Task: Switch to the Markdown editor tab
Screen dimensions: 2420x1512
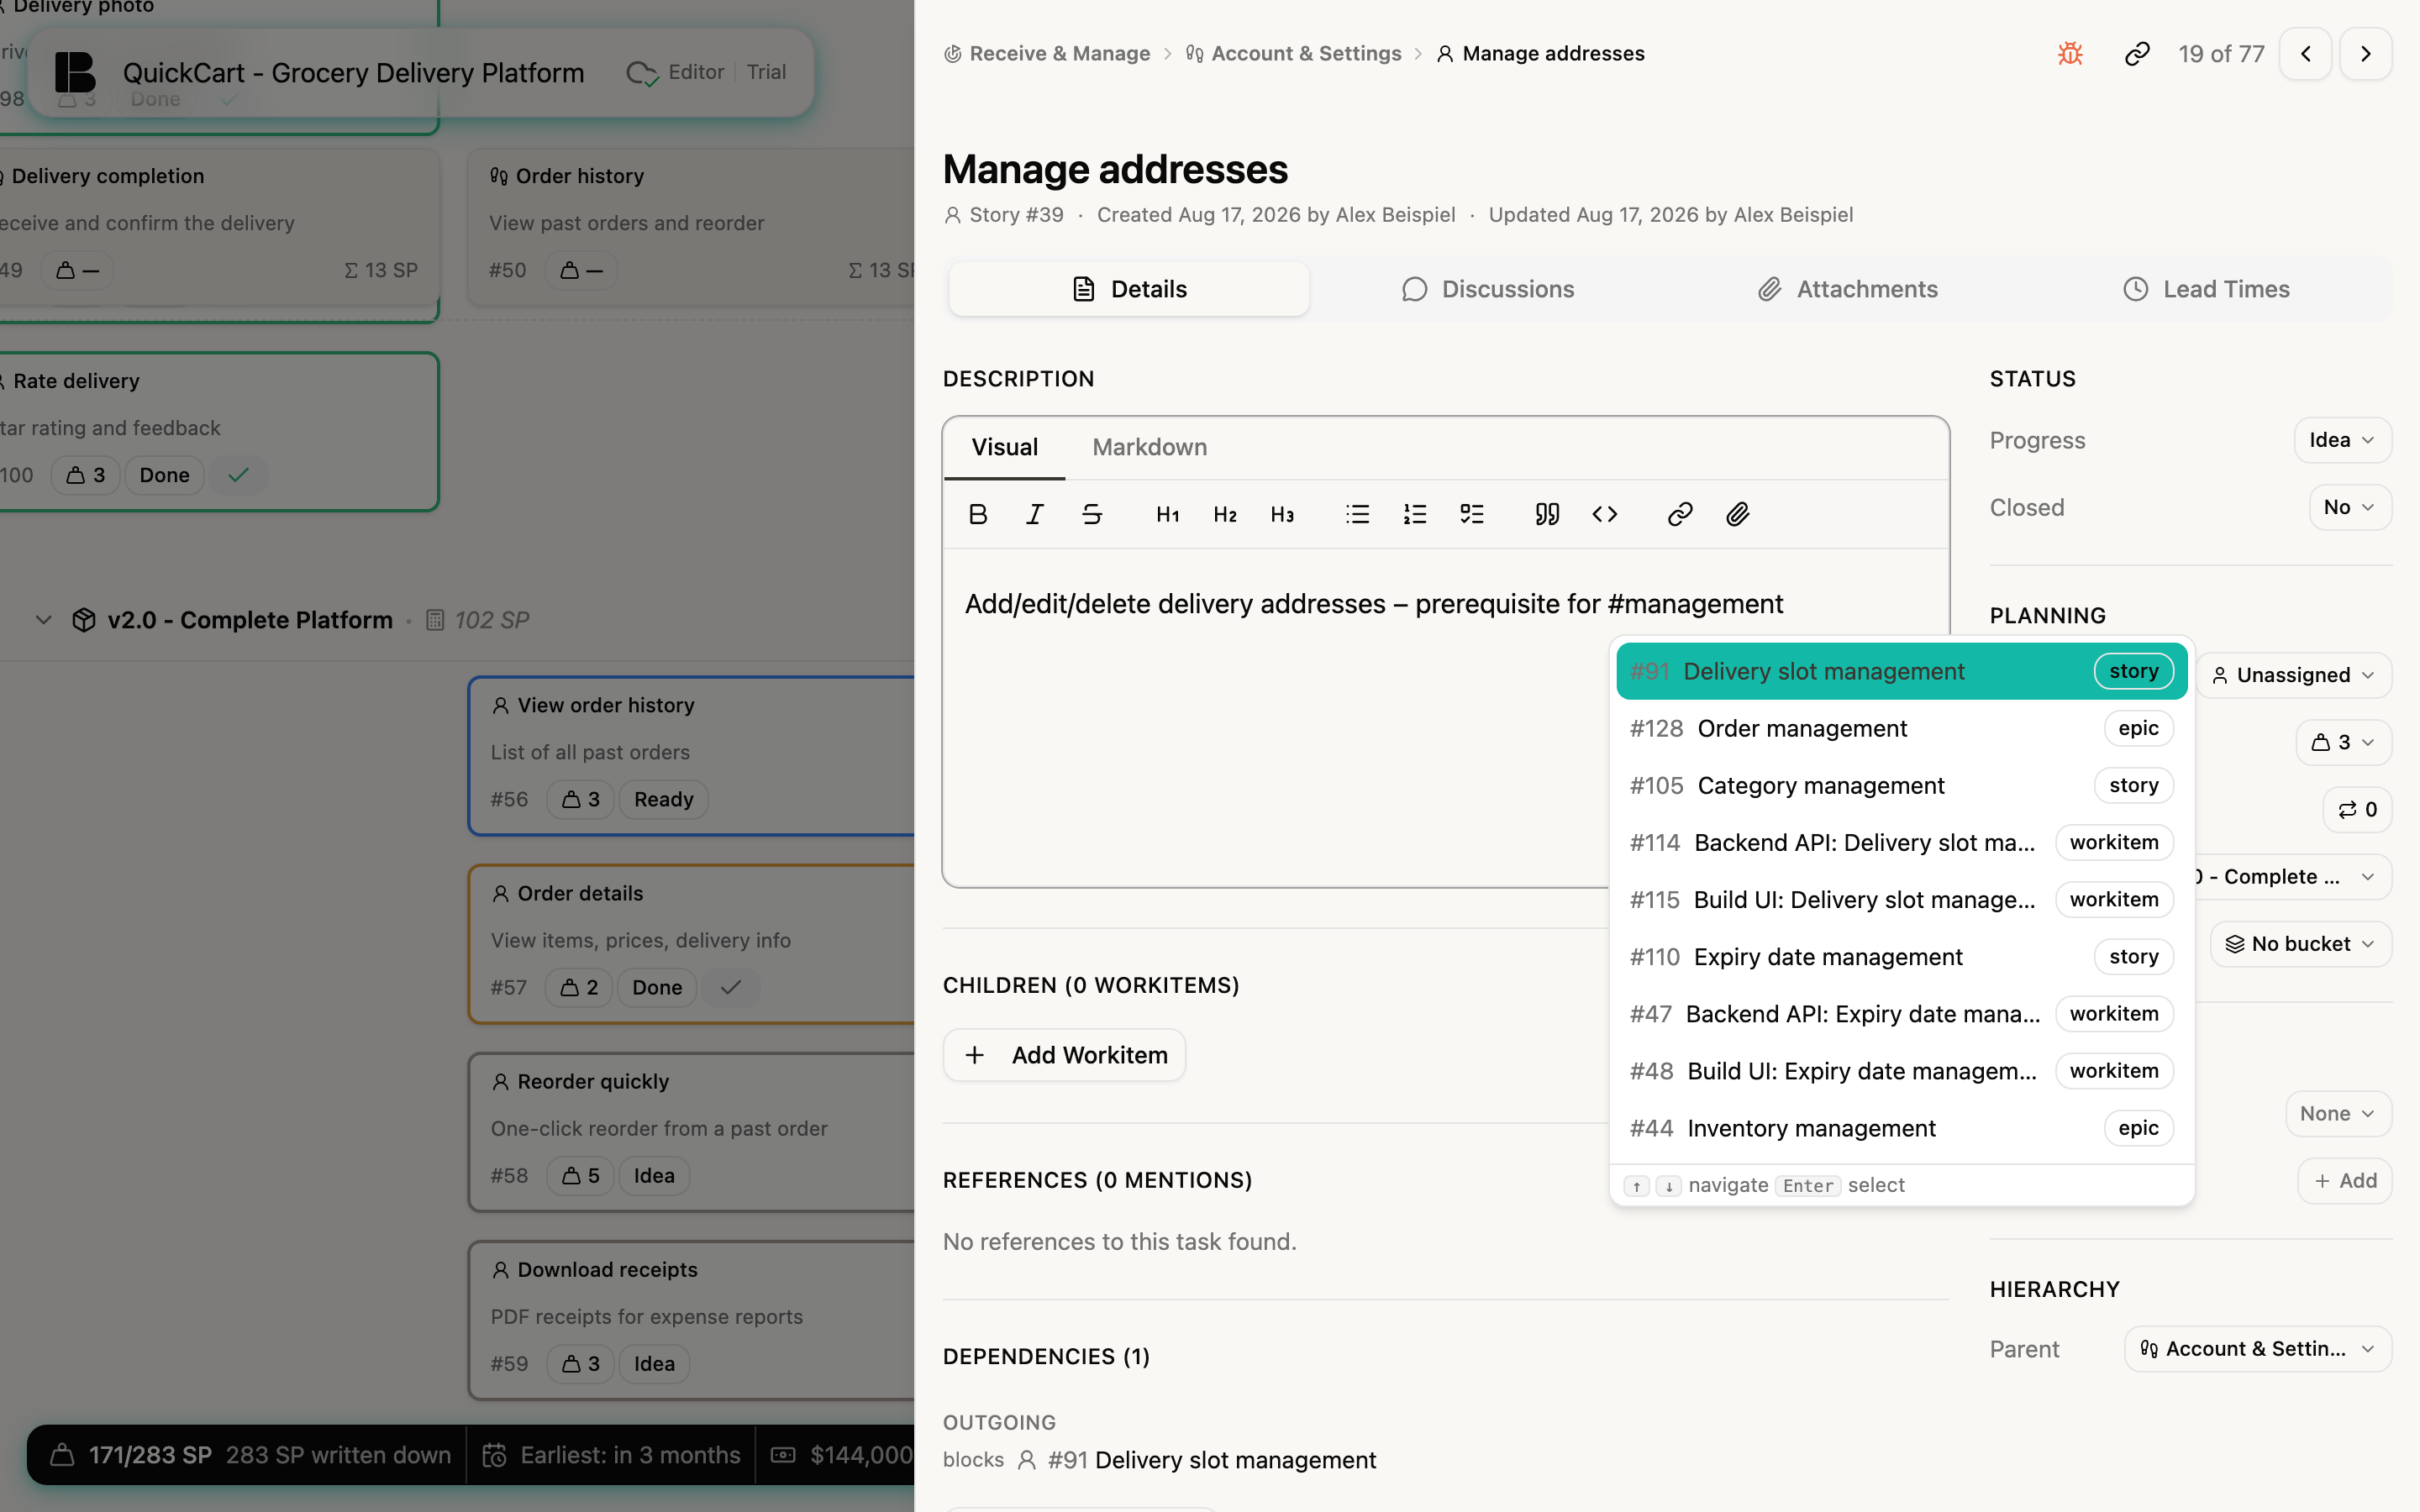Action: (1149, 447)
